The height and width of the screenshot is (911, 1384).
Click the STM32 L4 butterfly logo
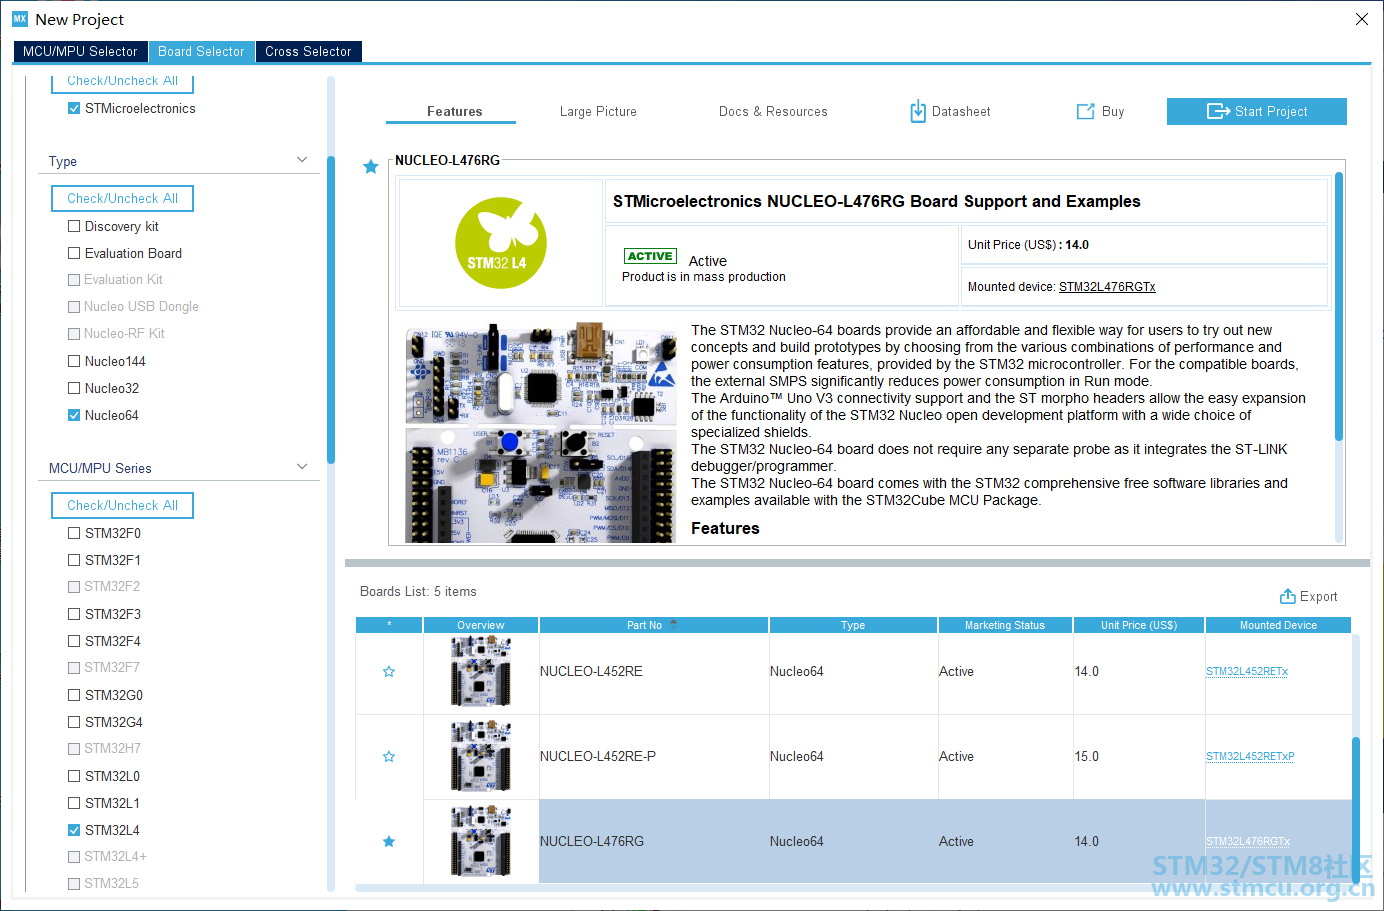[x=501, y=243]
